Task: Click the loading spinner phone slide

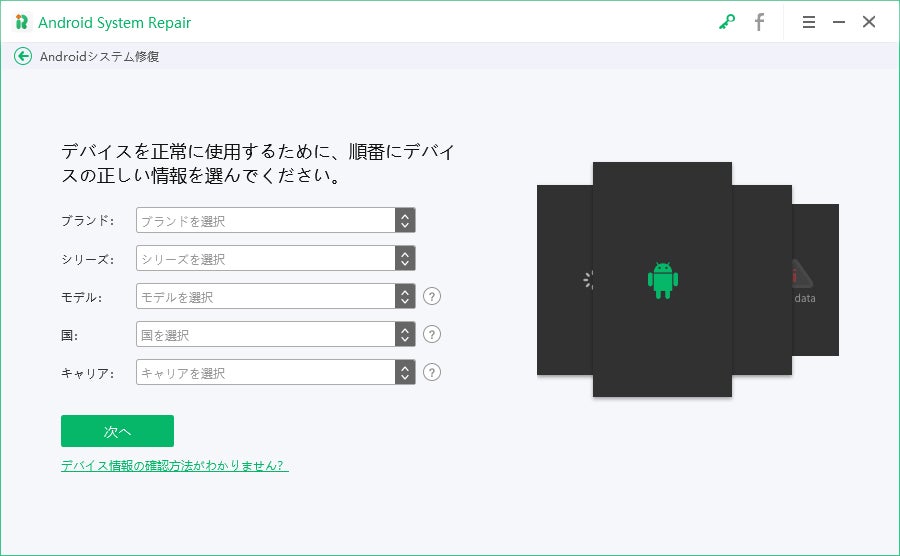Action: (565, 280)
